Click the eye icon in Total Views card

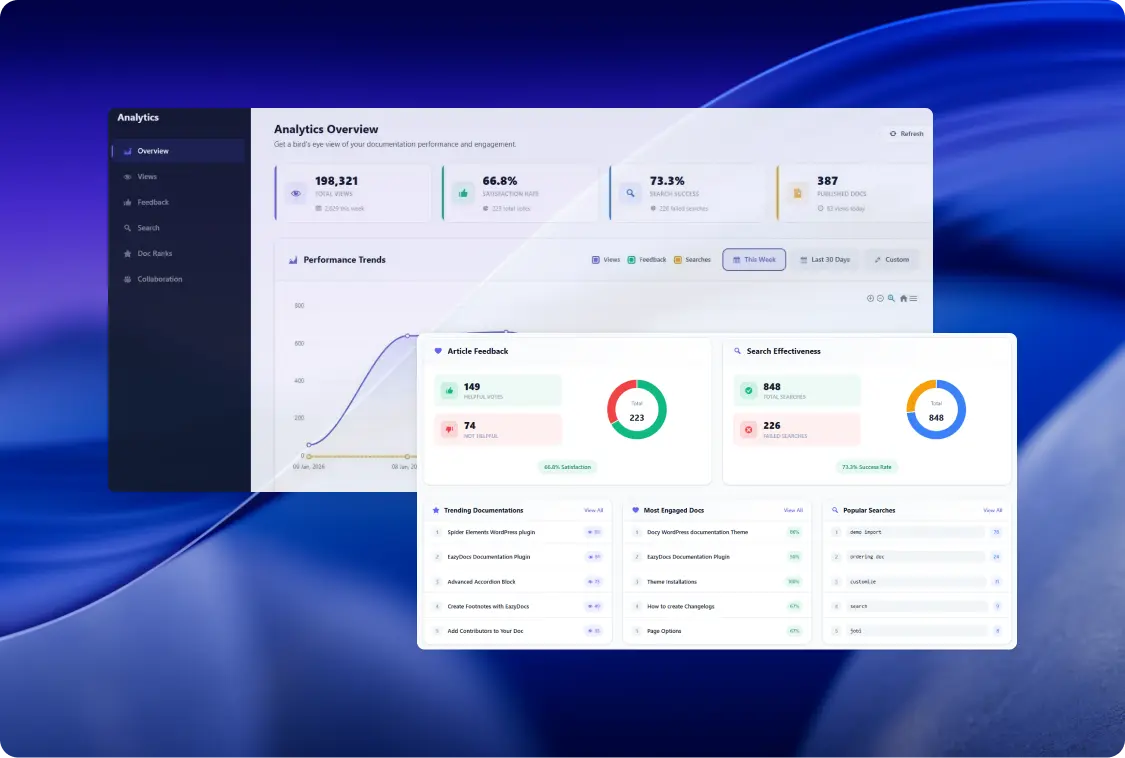(295, 193)
